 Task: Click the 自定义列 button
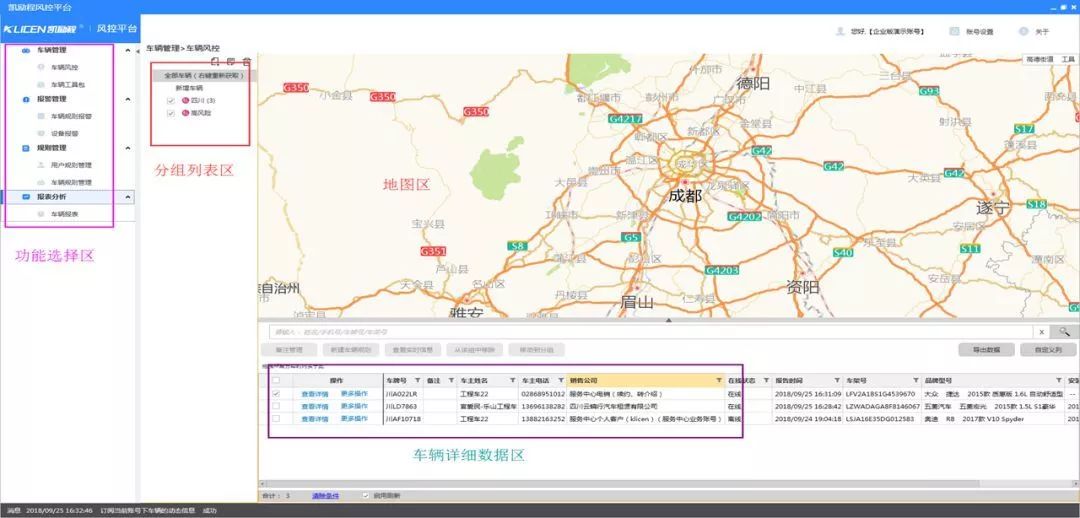[x=1048, y=350]
